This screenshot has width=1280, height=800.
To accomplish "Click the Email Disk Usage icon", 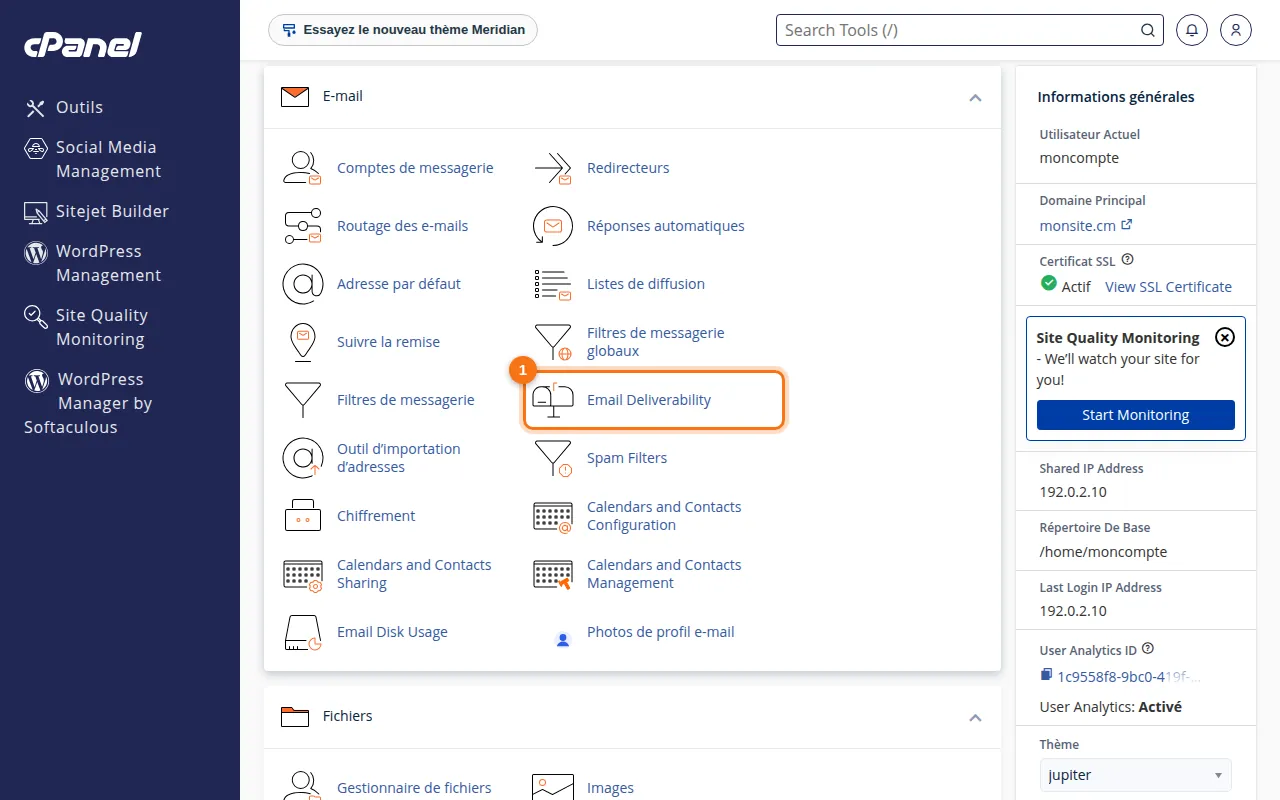I will click(x=302, y=632).
